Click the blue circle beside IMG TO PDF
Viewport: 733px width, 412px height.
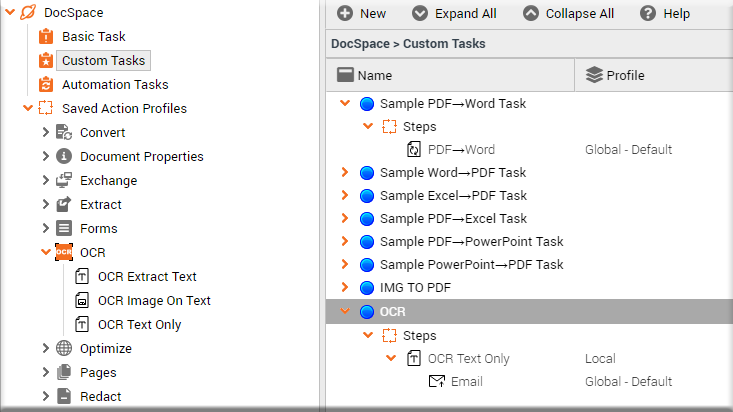coord(367,288)
